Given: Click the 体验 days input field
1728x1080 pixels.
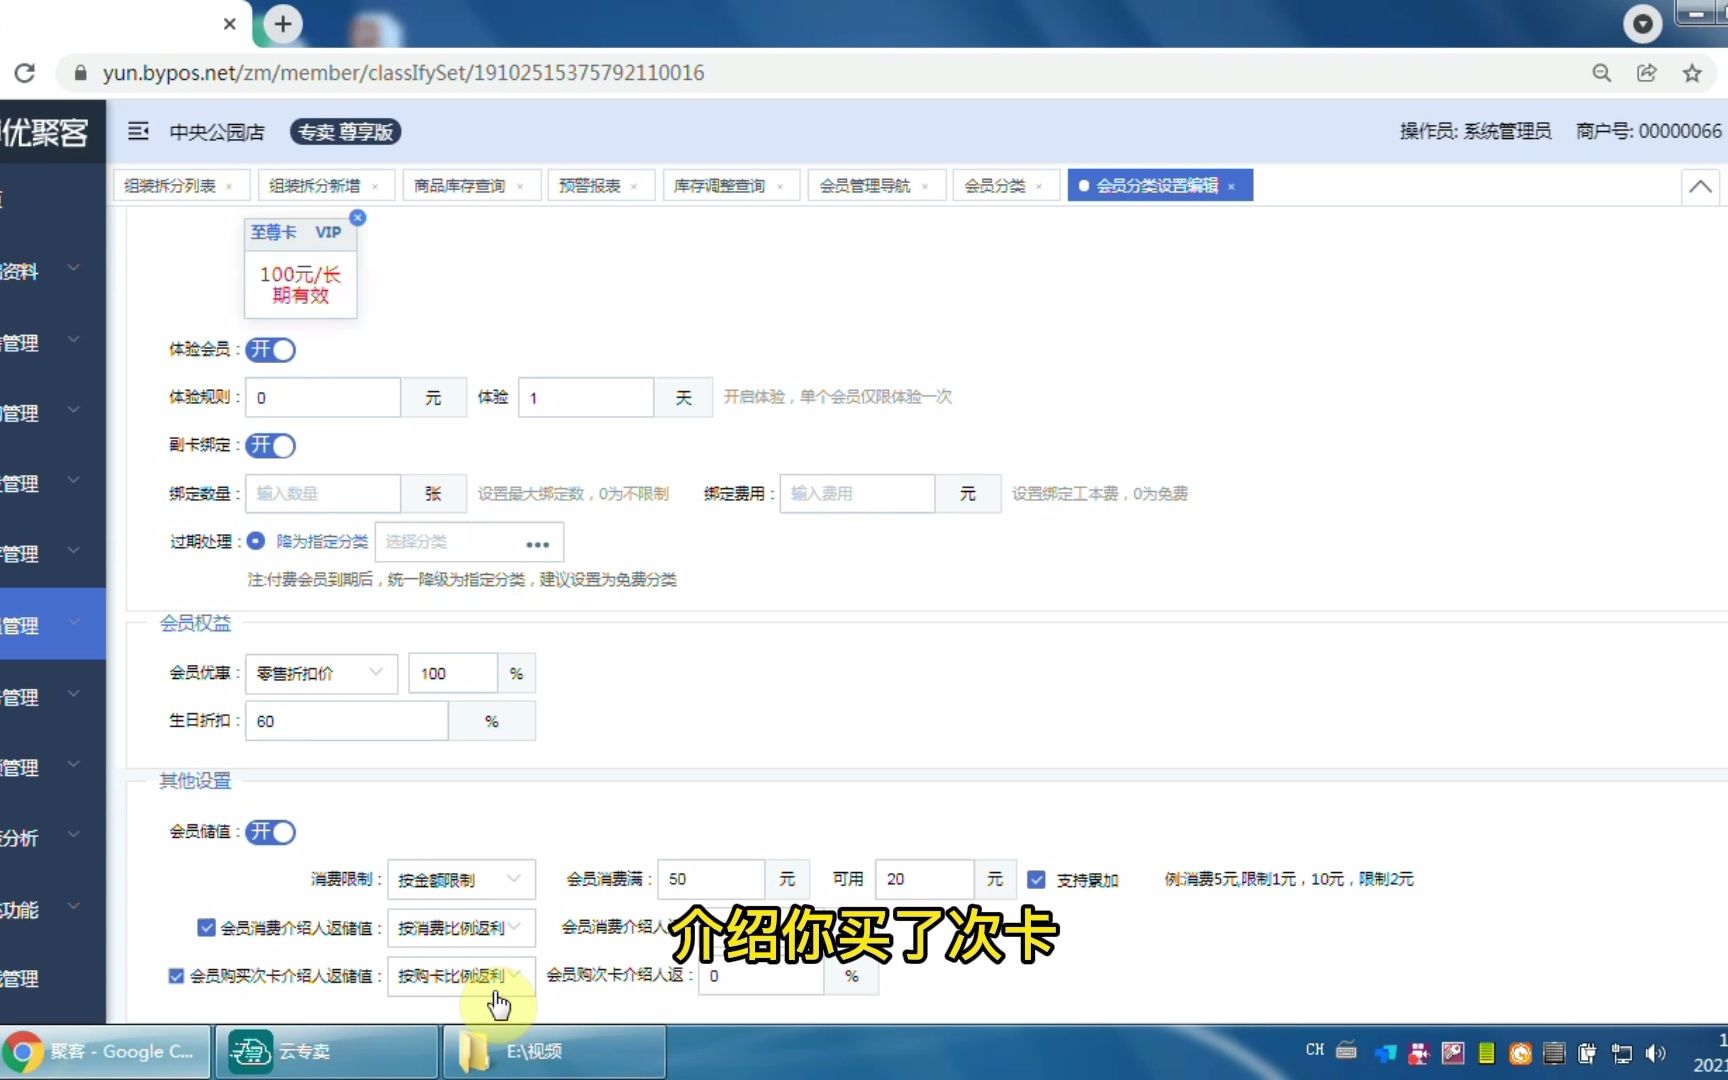Looking at the screenshot, I should coord(586,398).
